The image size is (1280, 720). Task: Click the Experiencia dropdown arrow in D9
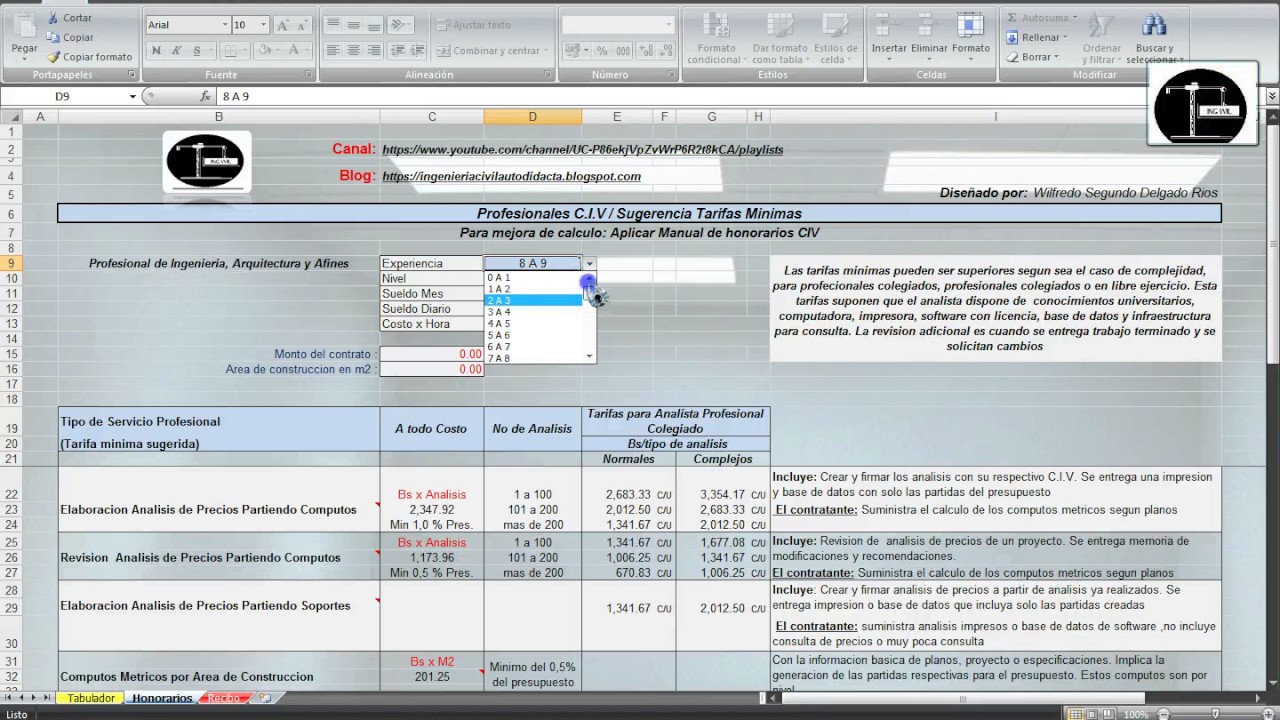pyautogui.click(x=589, y=264)
